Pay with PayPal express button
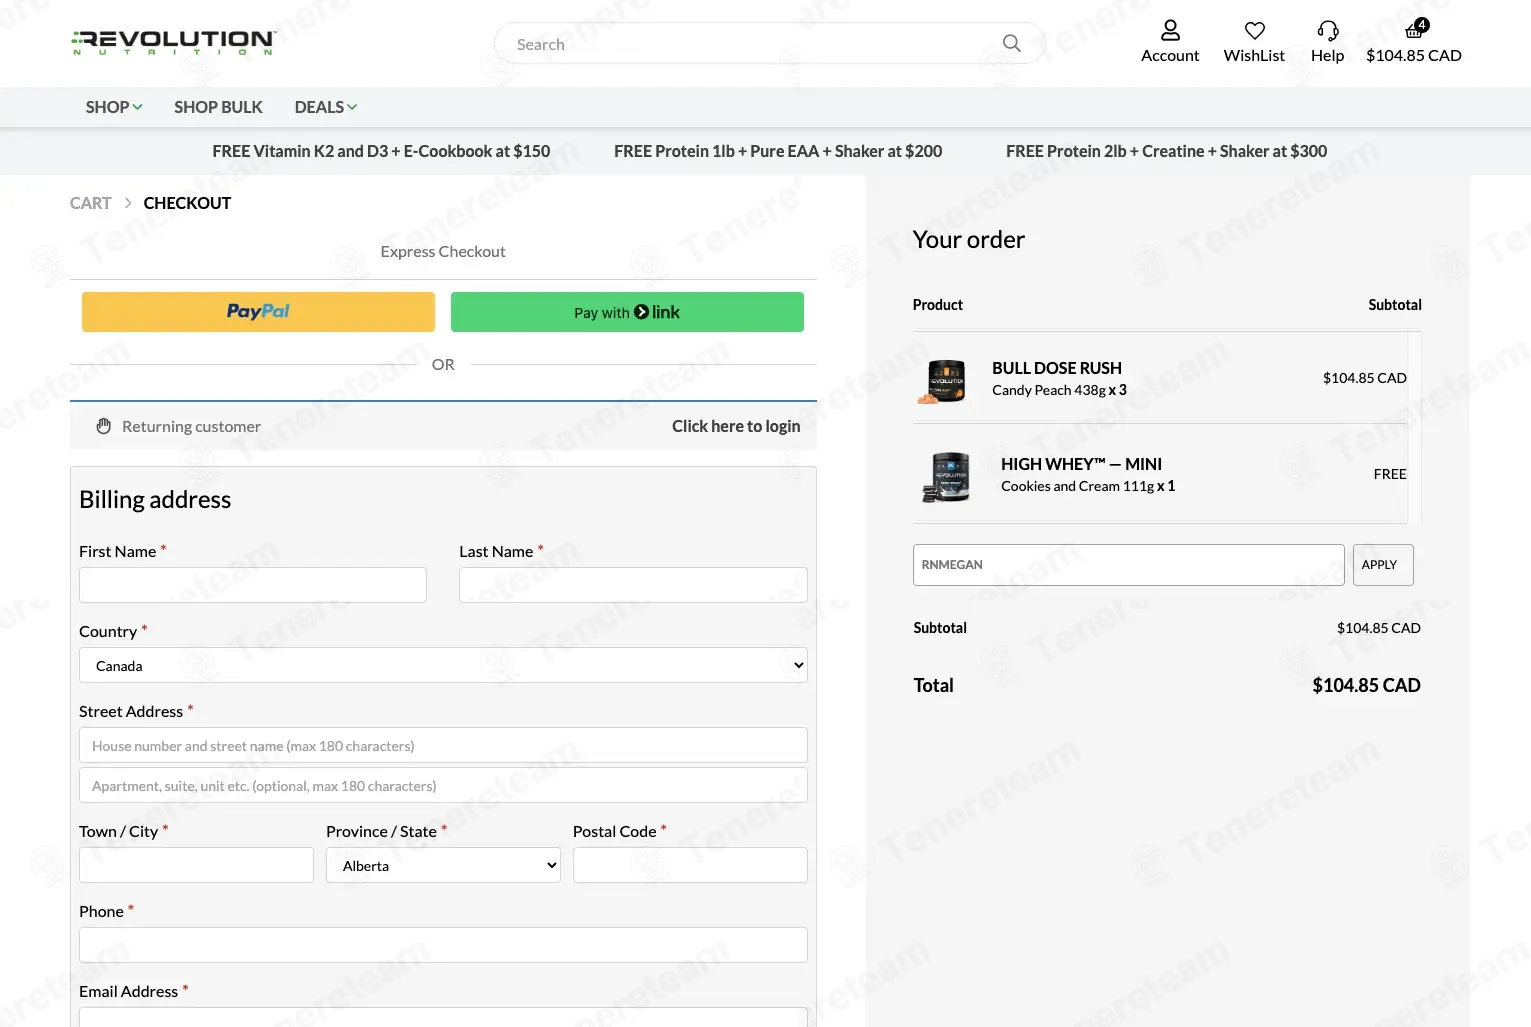This screenshot has width=1531, height=1027. coord(258,312)
